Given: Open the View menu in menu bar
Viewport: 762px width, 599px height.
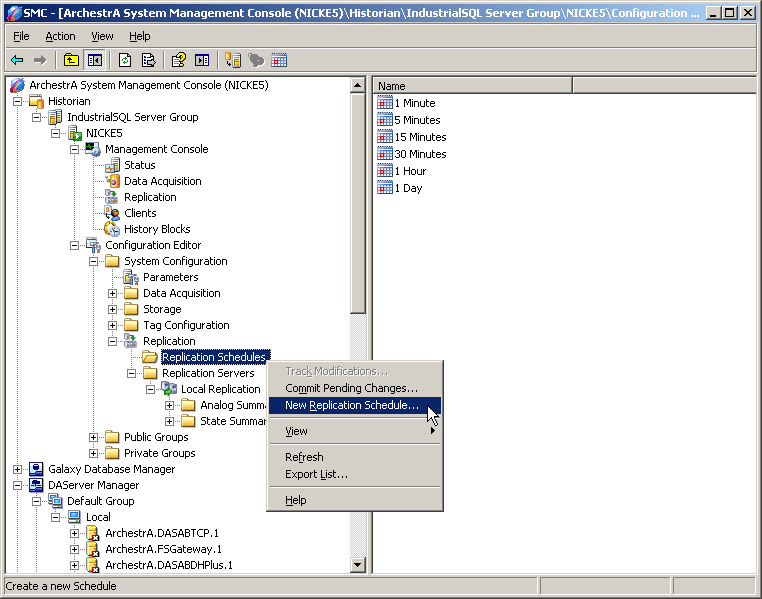Looking at the screenshot, I should pyautogui.click(x=102, y=36).
